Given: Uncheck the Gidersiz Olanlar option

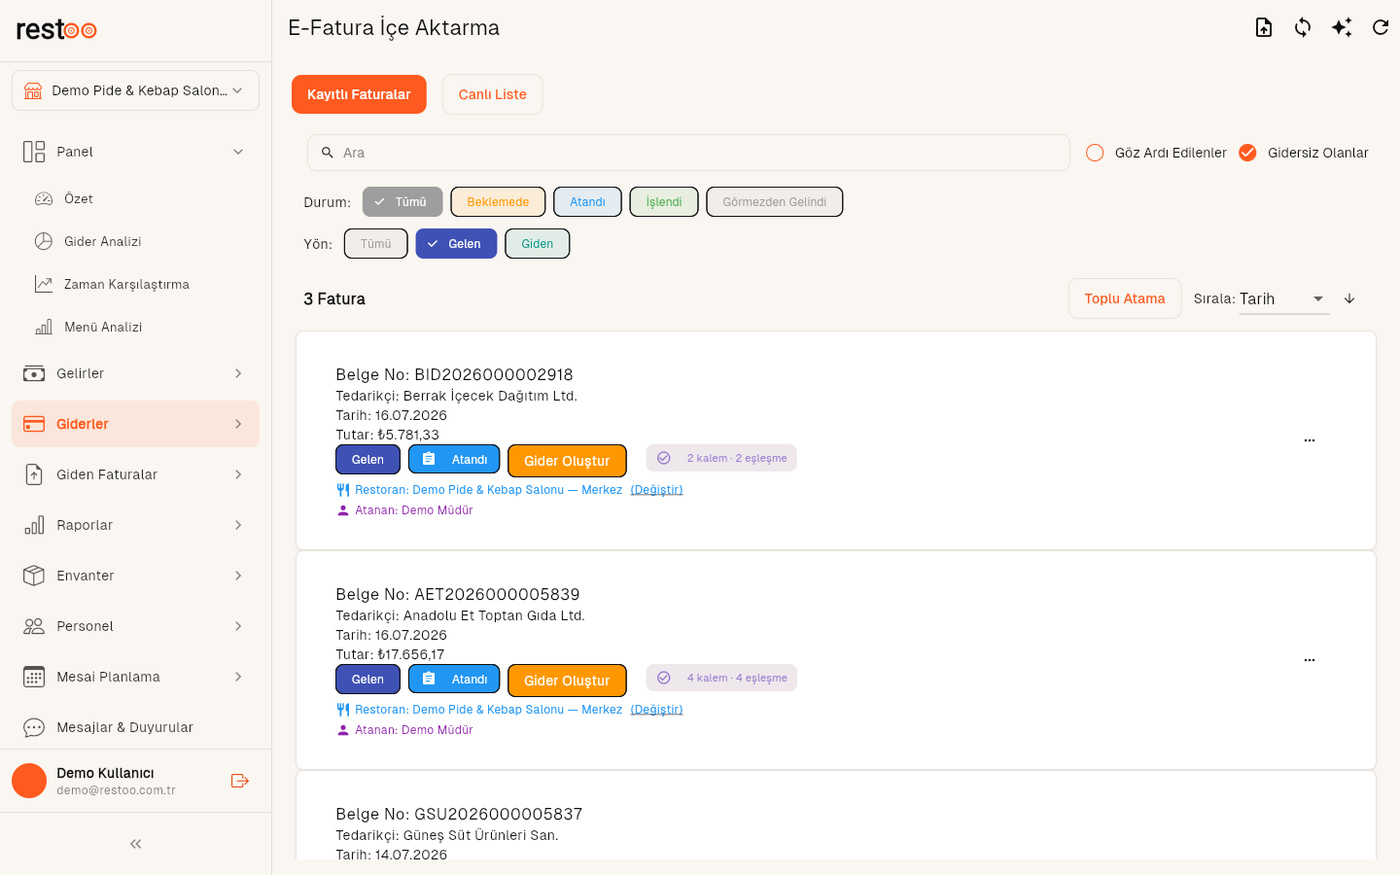Looking at the screenshot, I should [x=1248, y=153].
